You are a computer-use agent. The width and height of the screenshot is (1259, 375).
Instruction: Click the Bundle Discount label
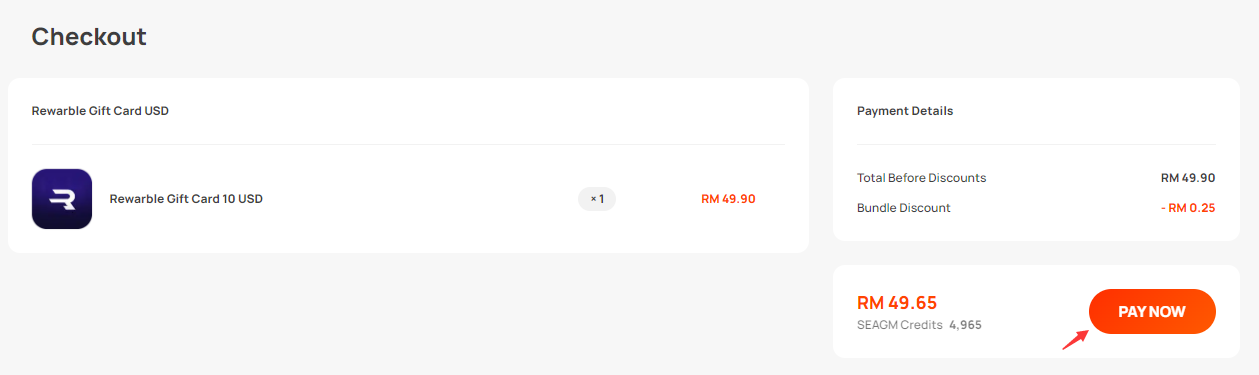click(x=904, y=208)
